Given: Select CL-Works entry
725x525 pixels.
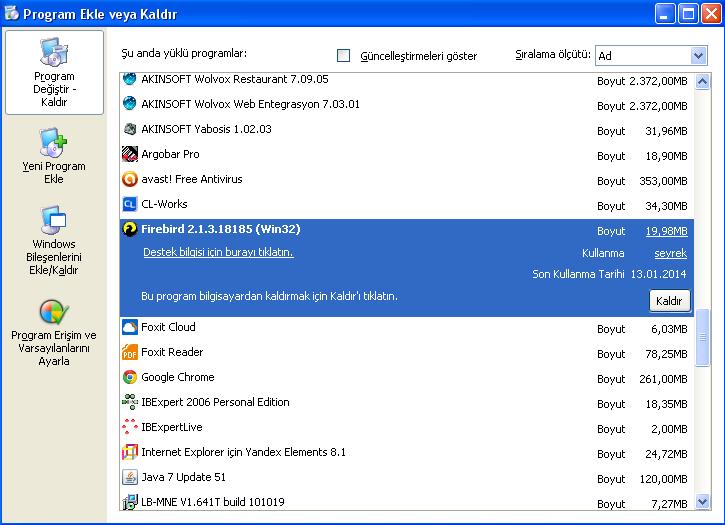Looking at the screenshot, I should point(406,204).
